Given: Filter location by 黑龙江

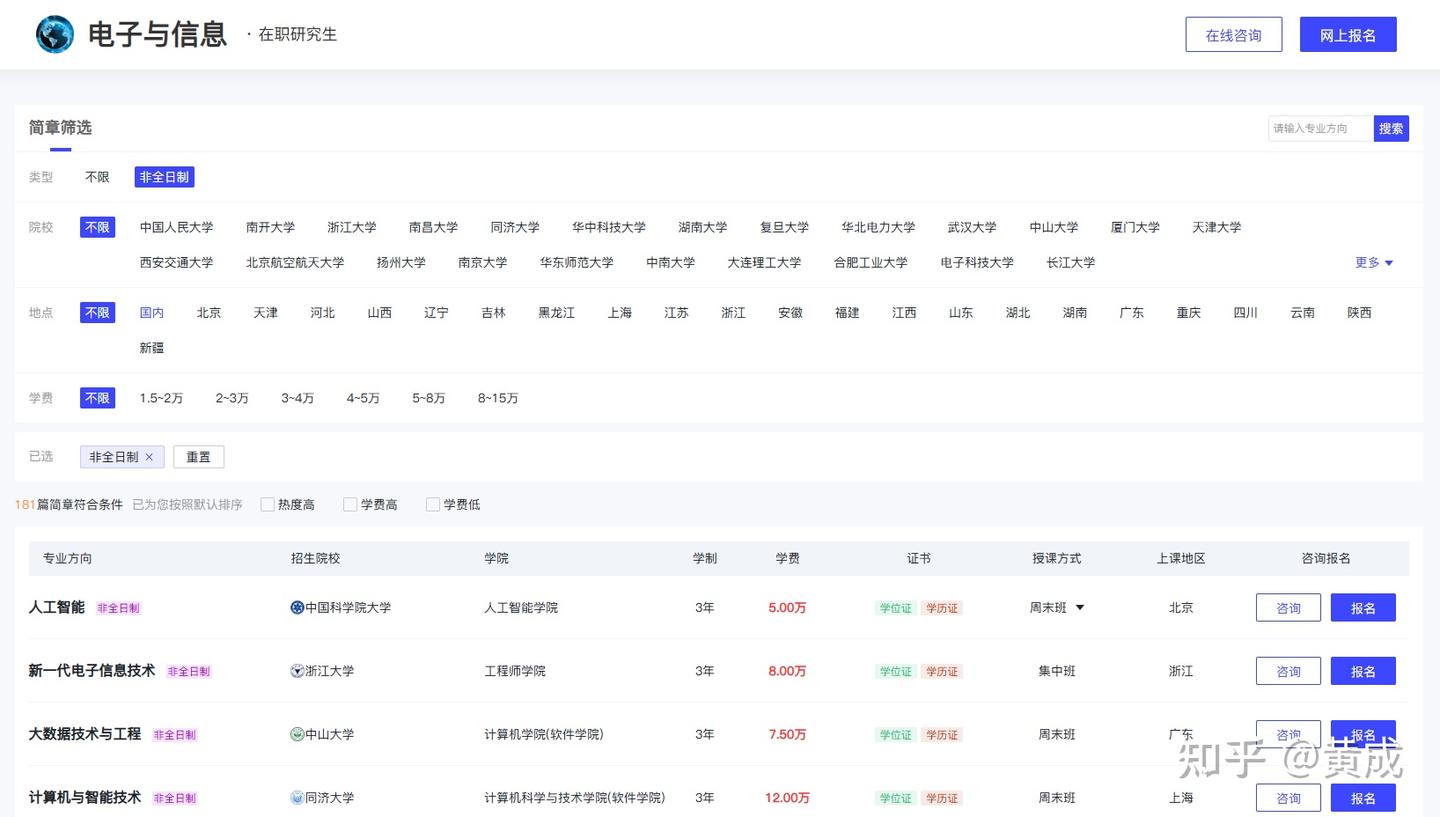Looking at the screenshot, I should (x=556, y=313).
